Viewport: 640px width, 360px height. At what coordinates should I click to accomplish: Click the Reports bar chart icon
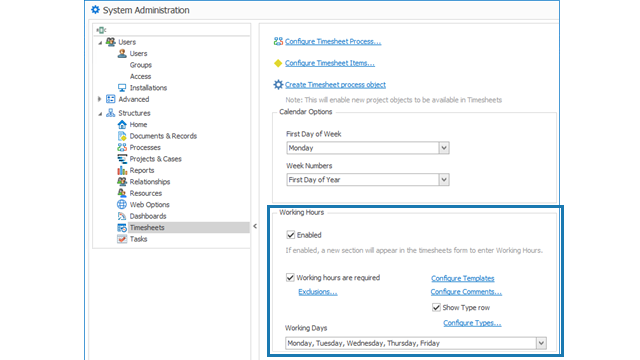122,170
